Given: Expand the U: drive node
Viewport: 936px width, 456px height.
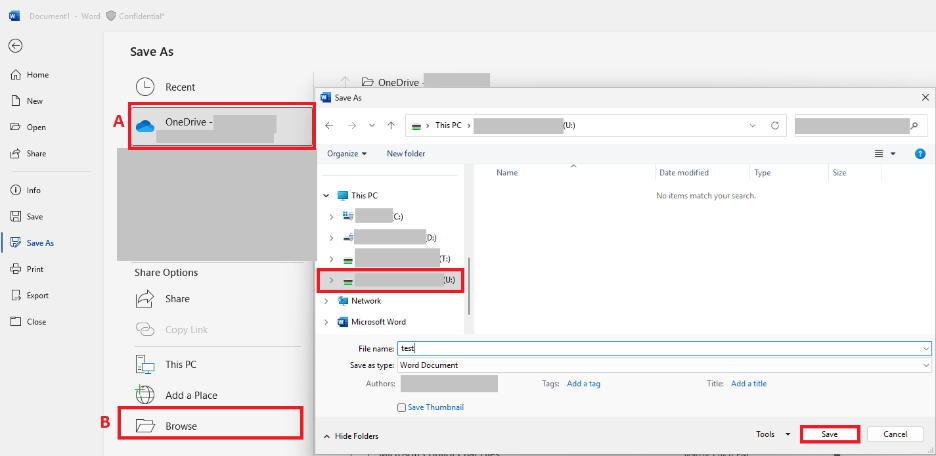Looking at the screenshot, I should [331, 280].
